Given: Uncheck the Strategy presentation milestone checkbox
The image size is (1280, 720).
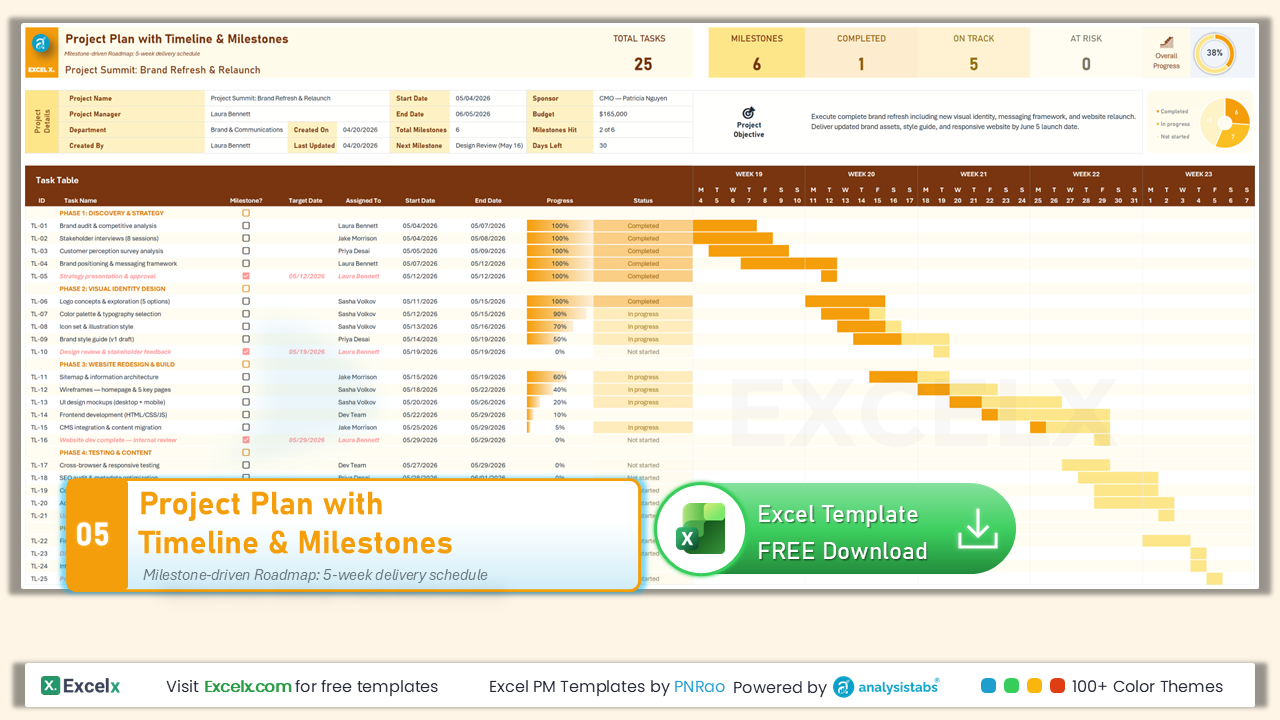Looking at the screenshot, I should (246, 276).
